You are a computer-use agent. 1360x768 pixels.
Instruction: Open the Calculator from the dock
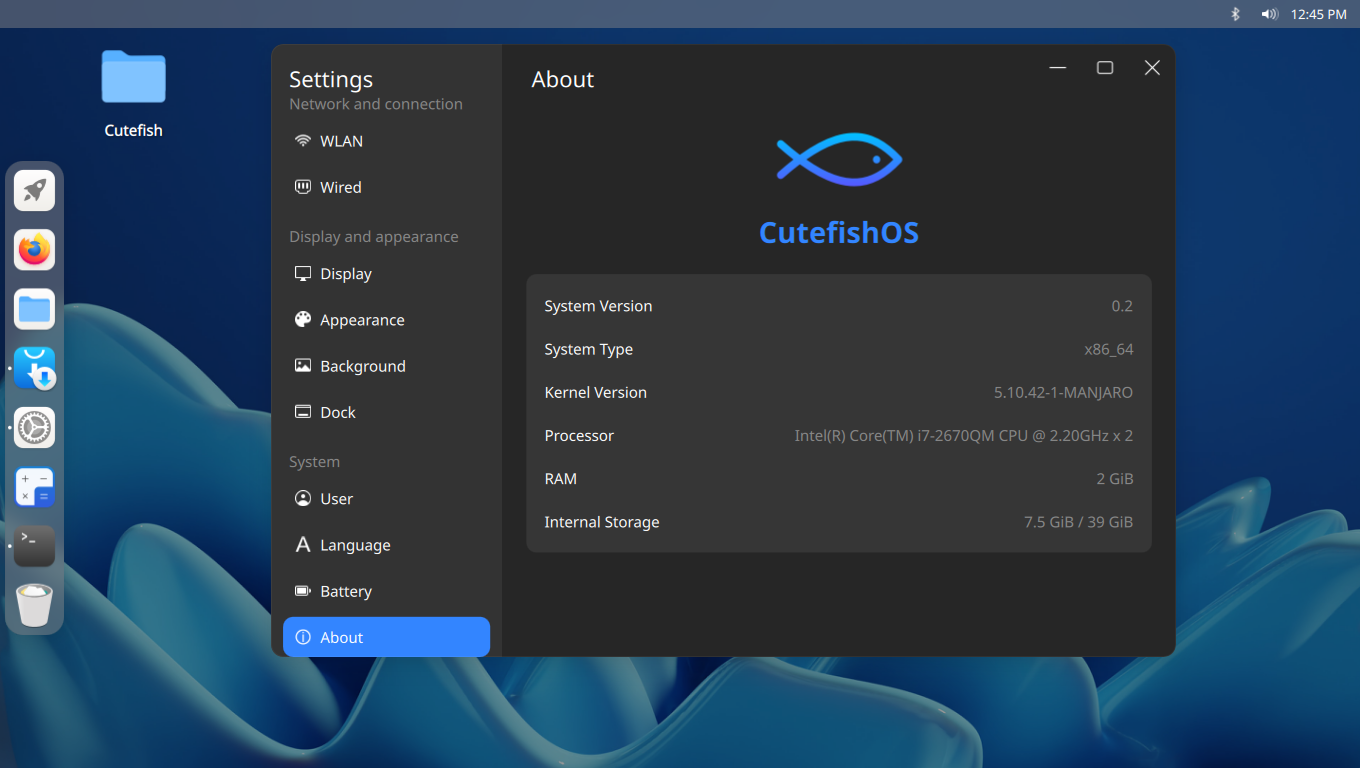point(34,487)
